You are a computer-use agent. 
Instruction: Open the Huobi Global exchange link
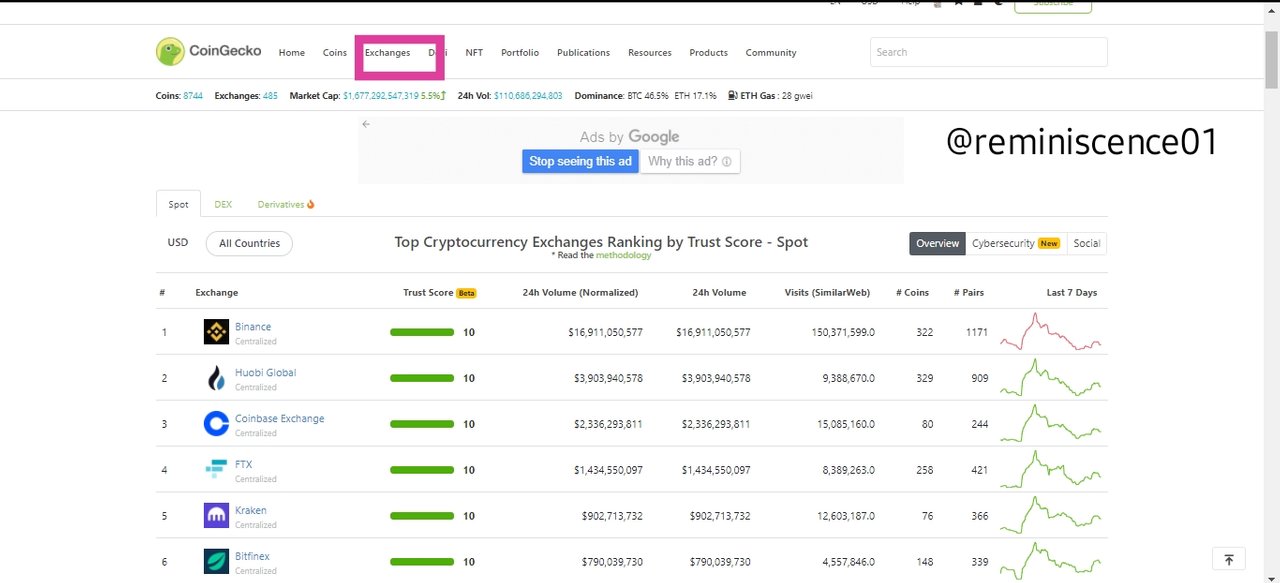pos(265,373)
